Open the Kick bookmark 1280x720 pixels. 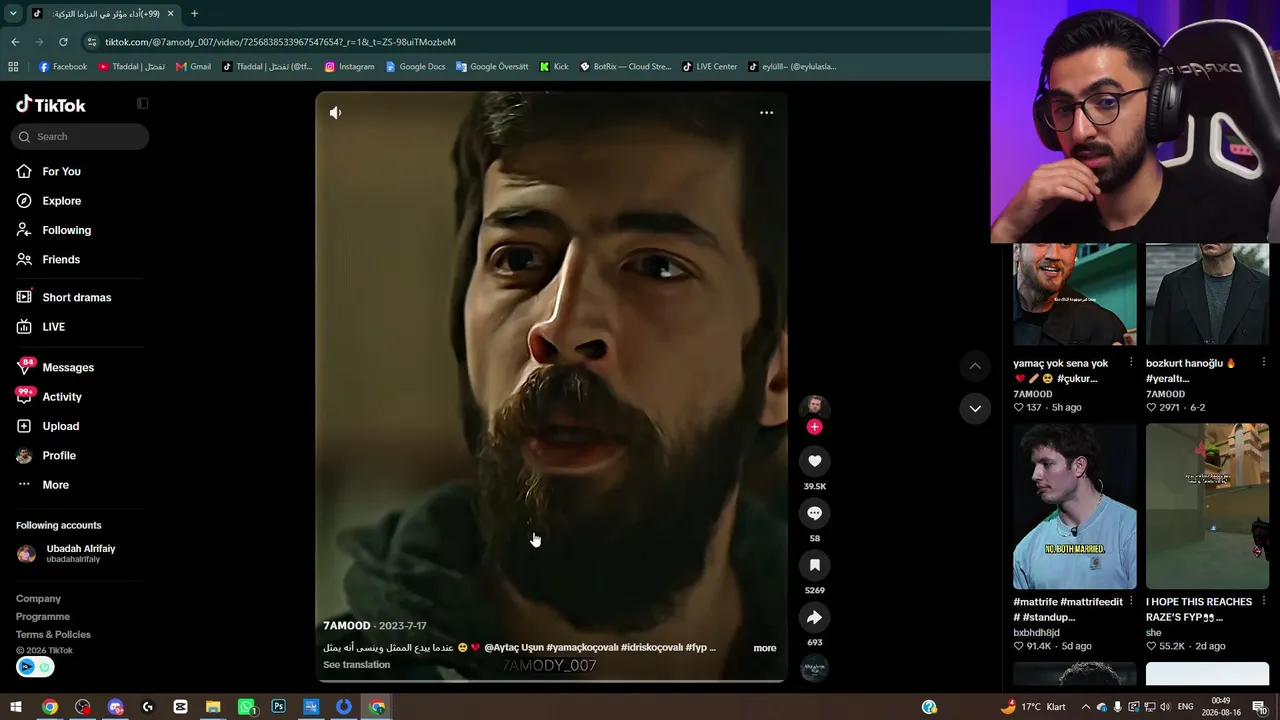tap(554, 67)
